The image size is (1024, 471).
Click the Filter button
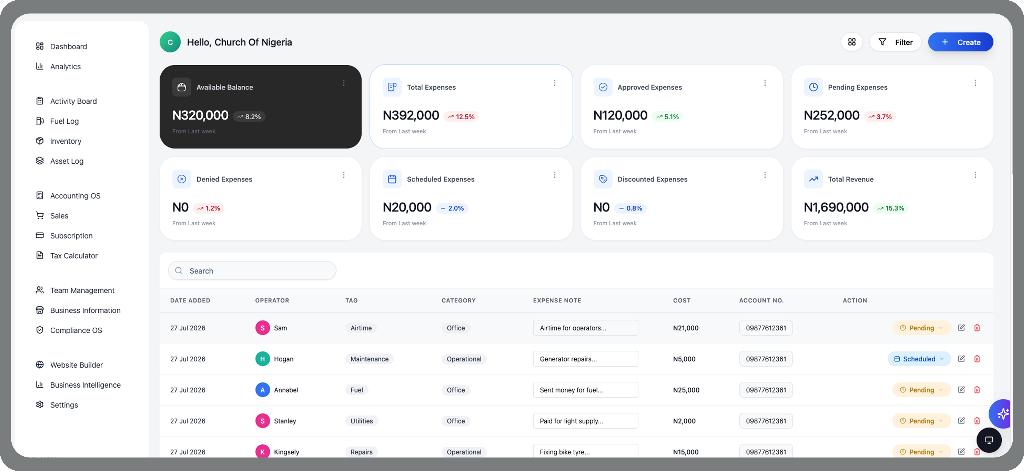tap(895, 42)
